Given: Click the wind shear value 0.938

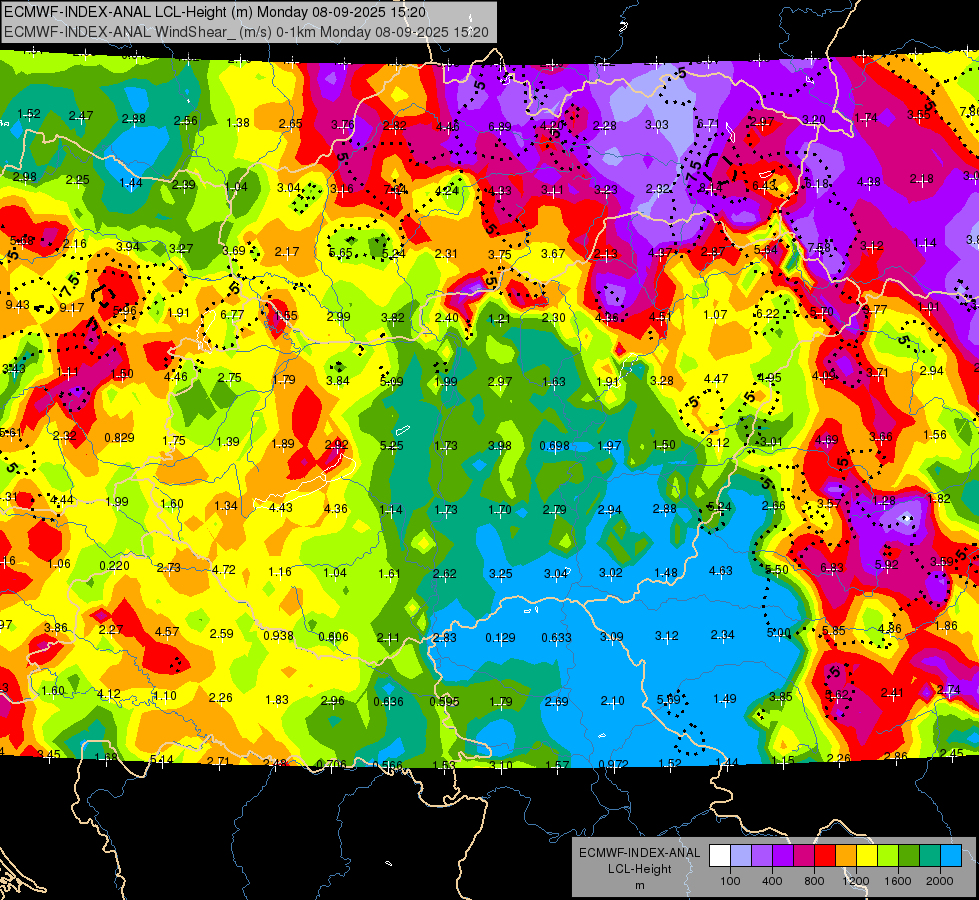Looking at the screenshot, I should pos(278,636).
